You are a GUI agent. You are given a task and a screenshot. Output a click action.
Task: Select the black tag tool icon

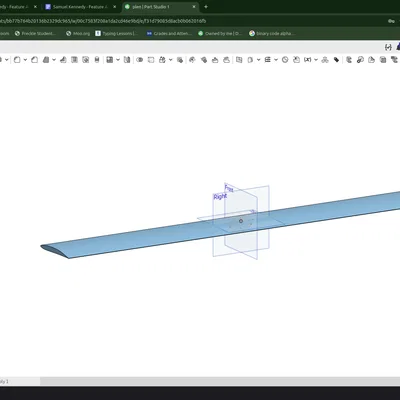click(x=336, y=60)
